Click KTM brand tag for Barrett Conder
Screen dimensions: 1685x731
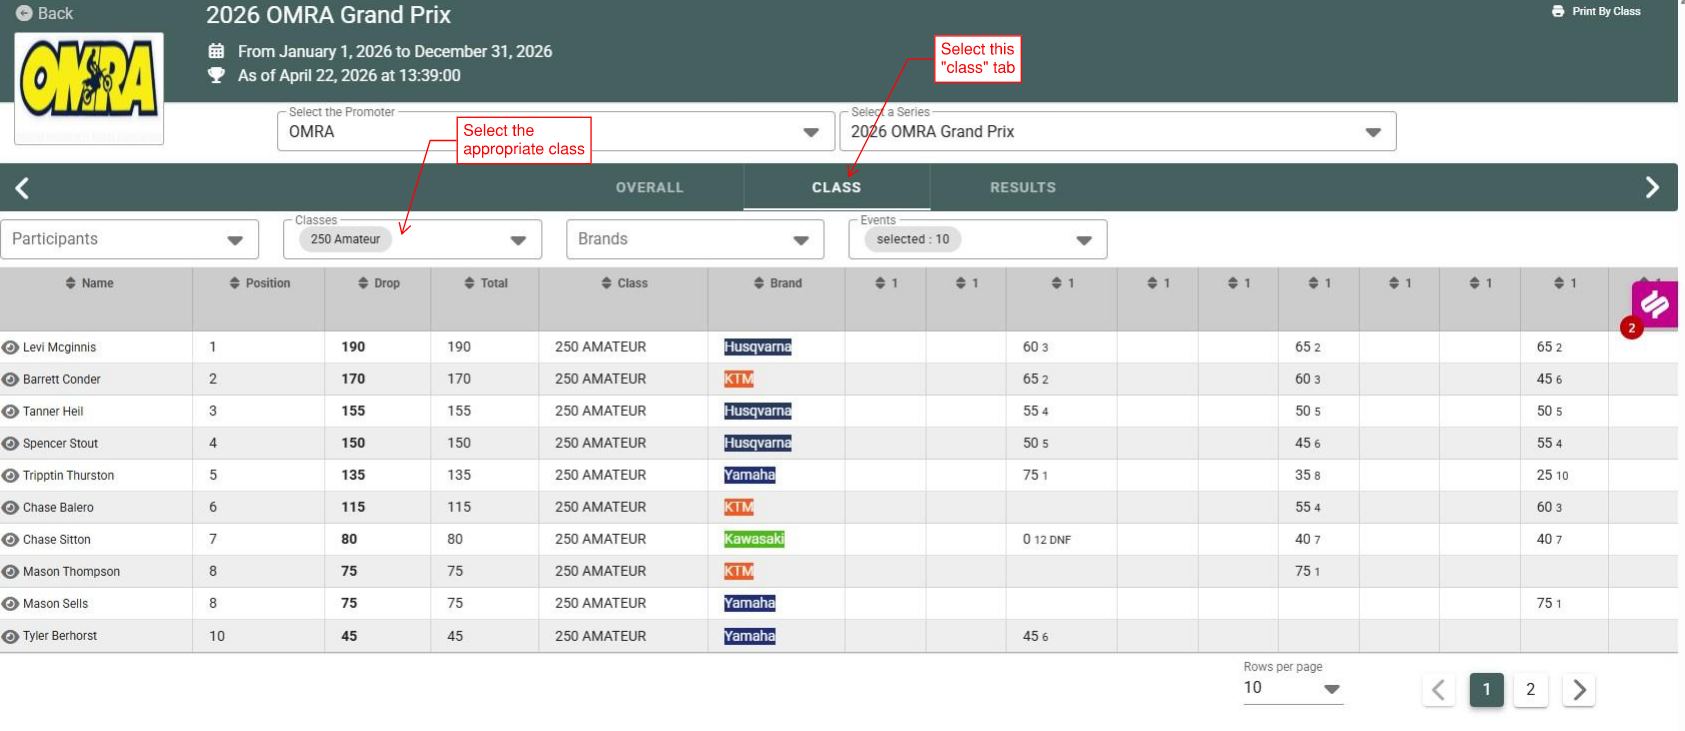tap(739, 379)
